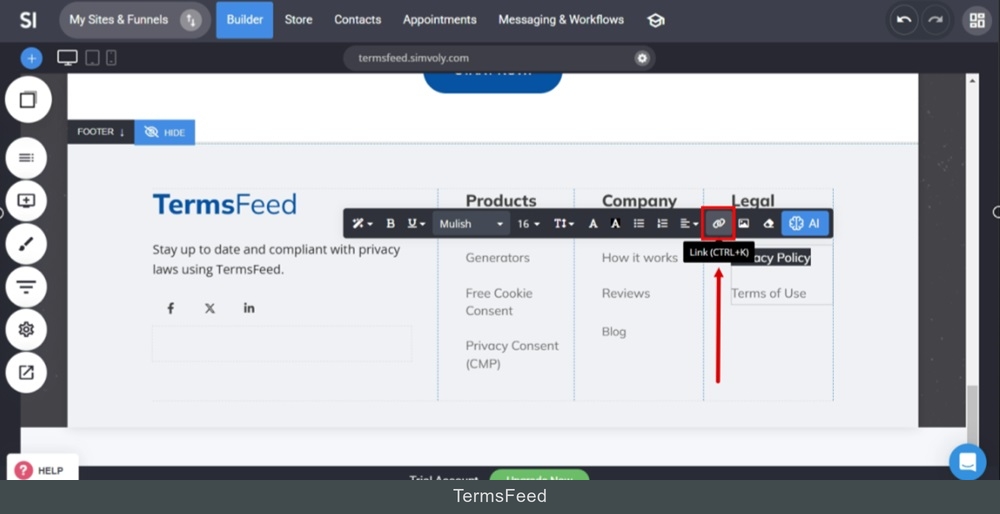This screenshot has height=514, width=1000.
Task: Open the AI text assistant
Action: (x=805, y=224)
